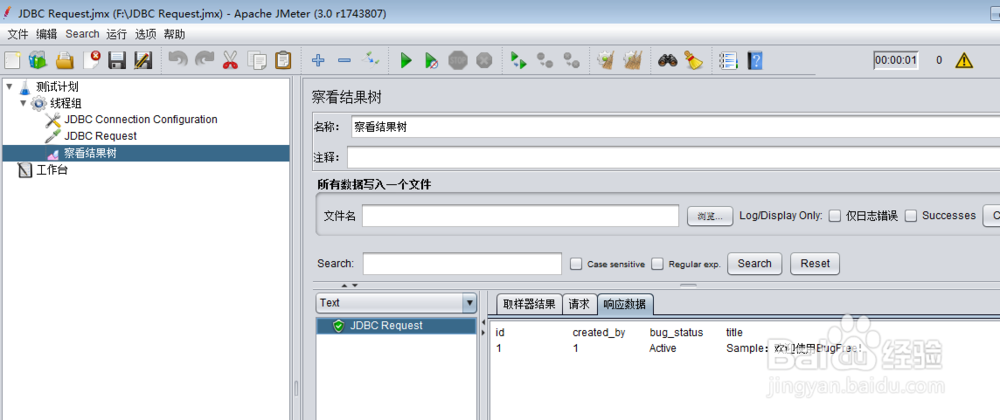View error log via warning triangle
This screenshot has height=420, width=1000.
coord(964,61)
